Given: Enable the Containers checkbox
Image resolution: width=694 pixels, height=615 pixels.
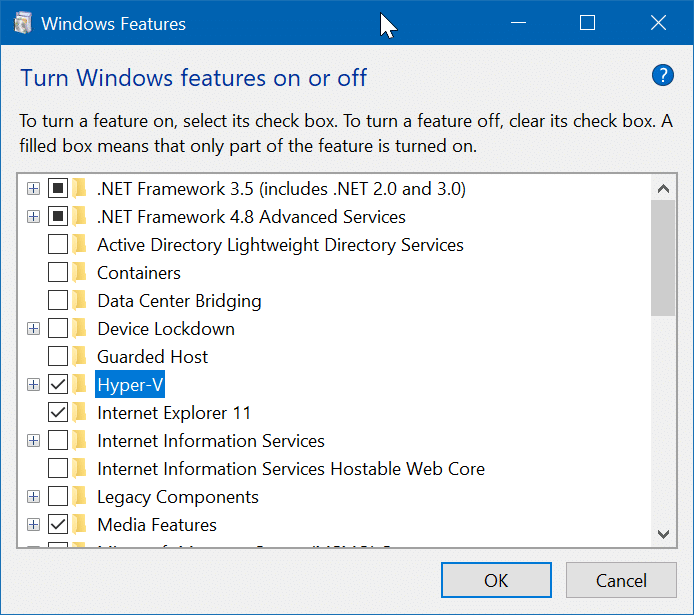Looking at the screenshot, I should click(x=58, y=273).
